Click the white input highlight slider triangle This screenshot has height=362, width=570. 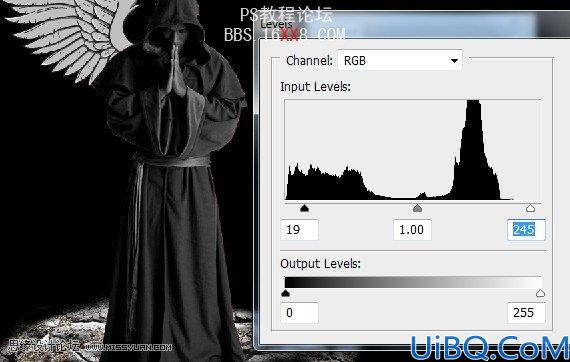[x=530, y=208]
